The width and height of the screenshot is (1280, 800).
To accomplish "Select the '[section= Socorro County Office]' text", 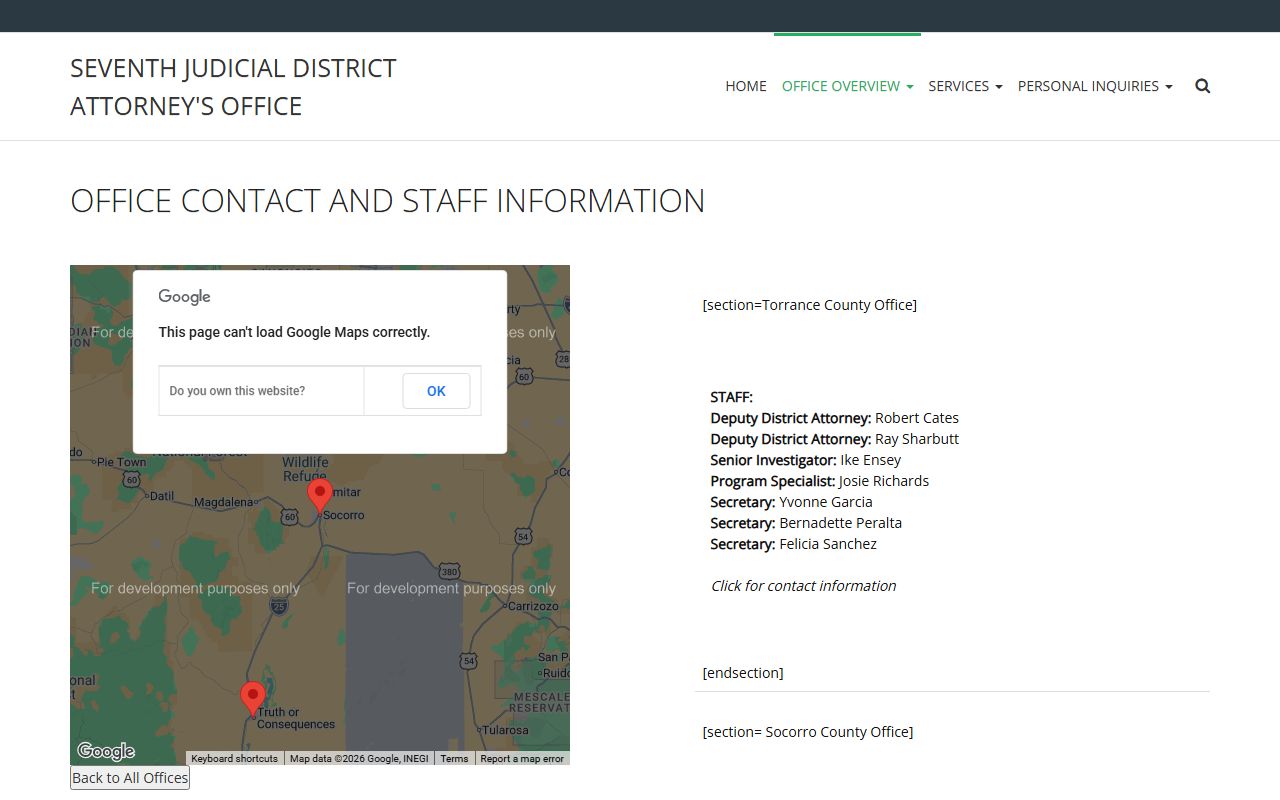I will (808, 732).
